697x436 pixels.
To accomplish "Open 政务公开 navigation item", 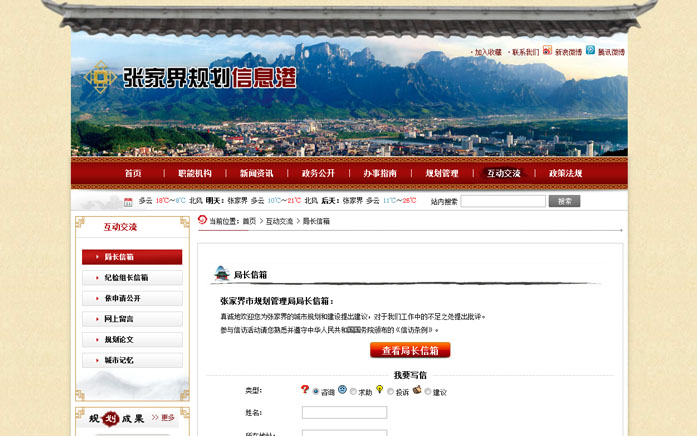I will 318,173.
